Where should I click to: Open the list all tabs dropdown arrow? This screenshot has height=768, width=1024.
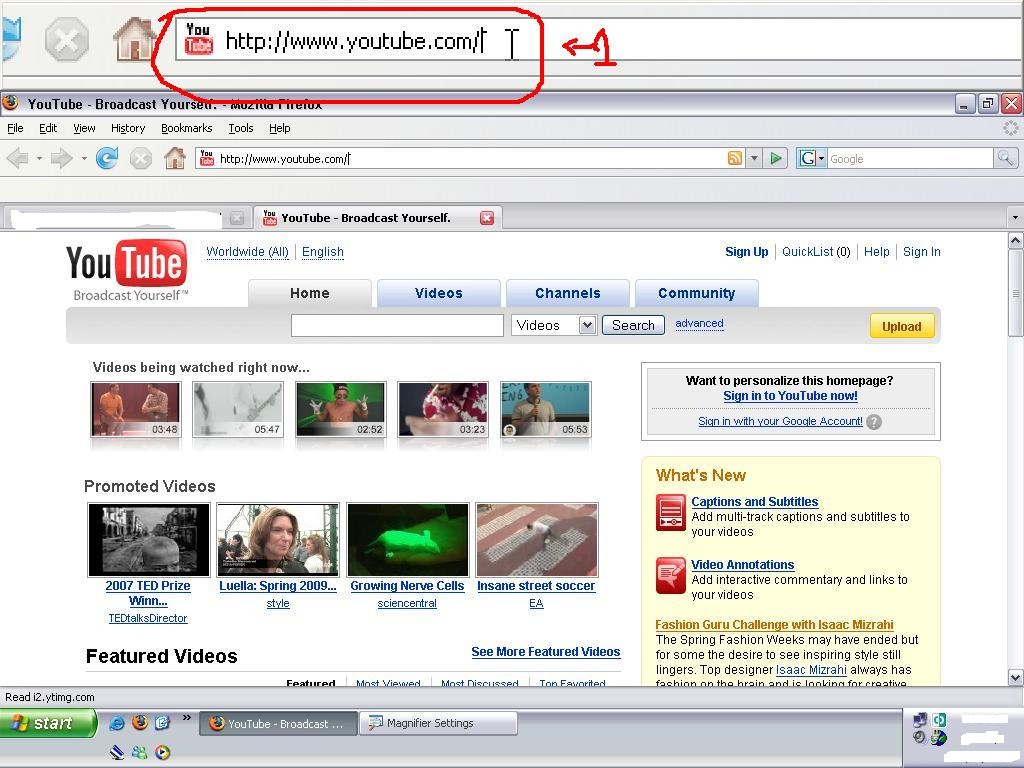click(x=1015, y=217)
